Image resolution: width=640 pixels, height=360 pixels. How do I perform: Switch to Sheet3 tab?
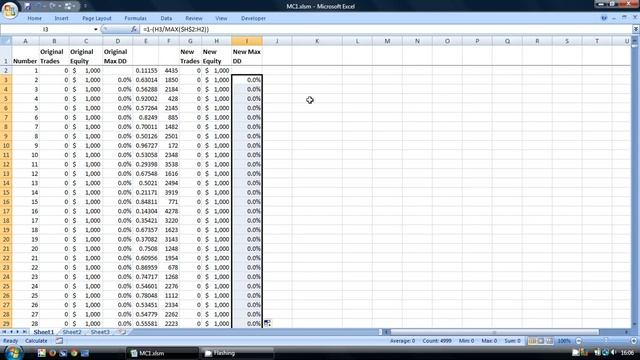click(100, 332)
